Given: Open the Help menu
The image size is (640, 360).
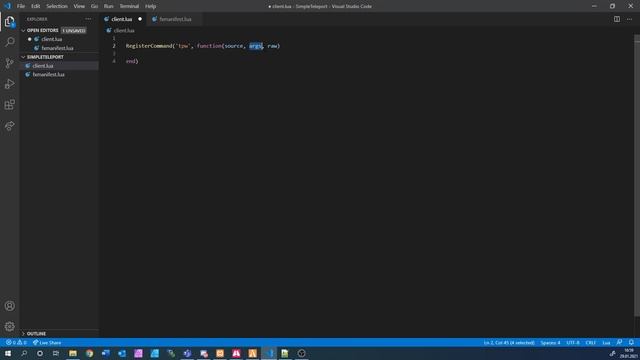Looking at the screenshot, I should tap(150, 6).
